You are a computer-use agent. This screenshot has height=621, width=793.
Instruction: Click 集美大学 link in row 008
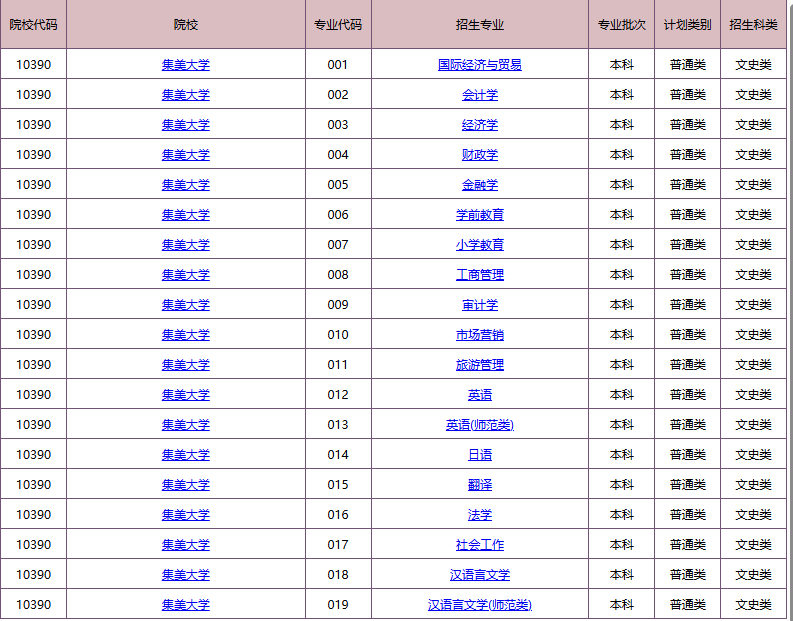[186, 275]
